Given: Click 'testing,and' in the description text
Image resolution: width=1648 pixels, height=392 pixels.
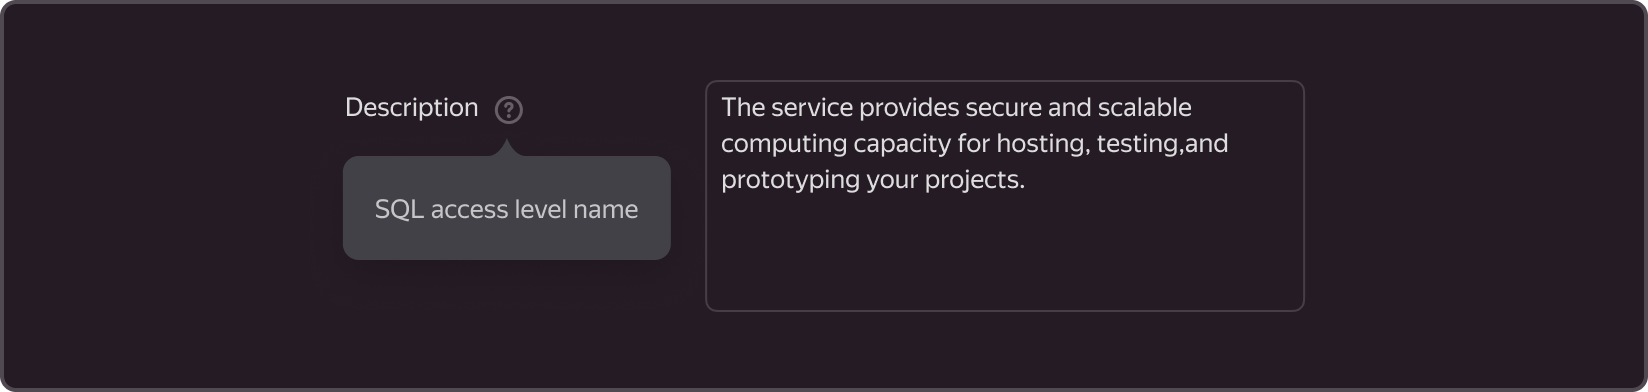Looking at the screenshot, I should [x=1162, y=144].
